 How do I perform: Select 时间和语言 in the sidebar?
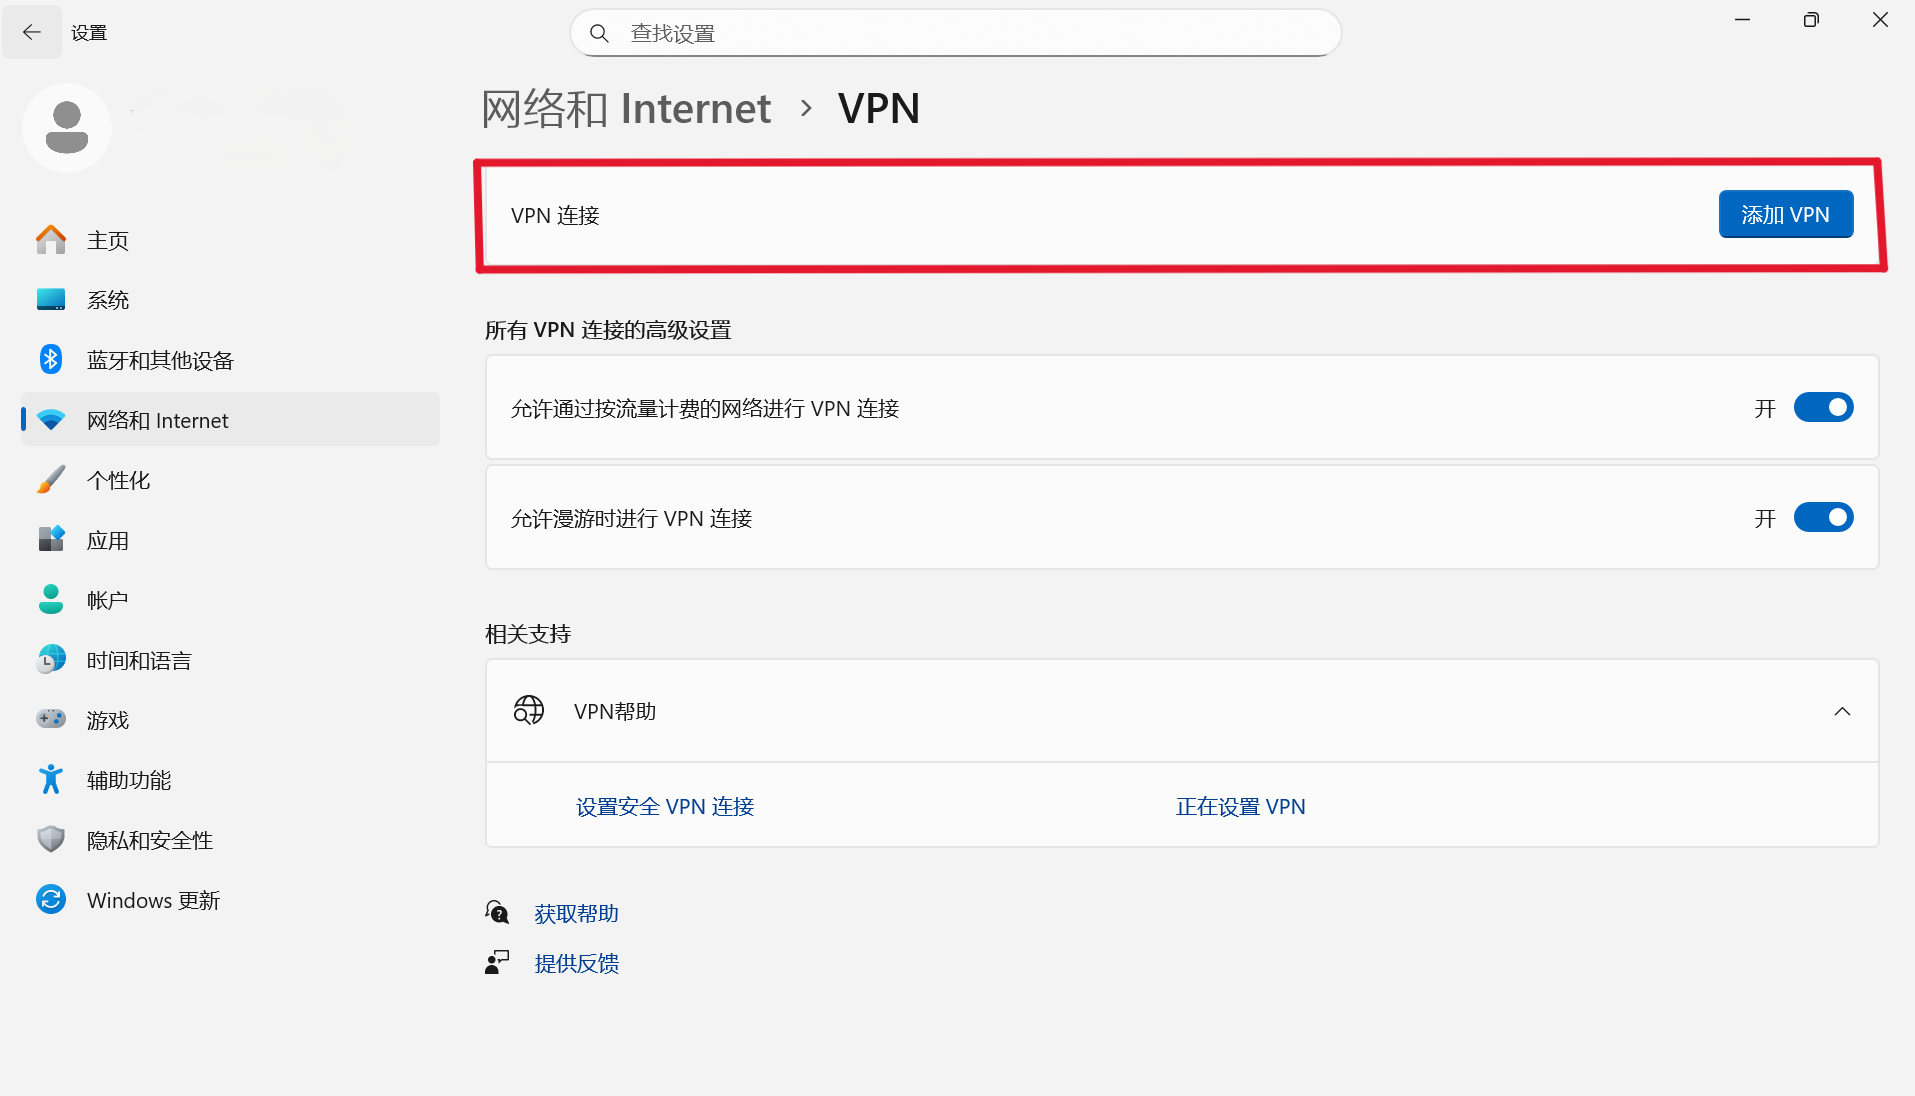click(139, 660)
